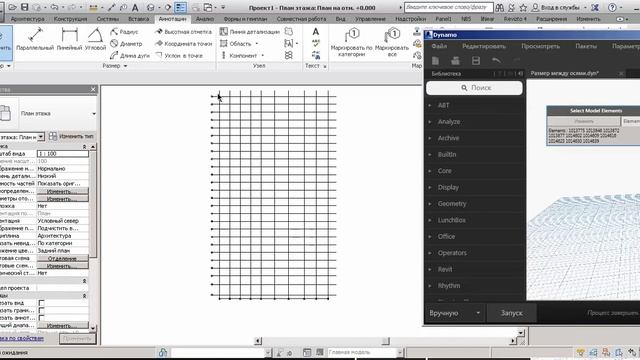640x360 pixels.
Task: Toggle the …зать аннот… checkbox in properties
Action: (41, 318)
